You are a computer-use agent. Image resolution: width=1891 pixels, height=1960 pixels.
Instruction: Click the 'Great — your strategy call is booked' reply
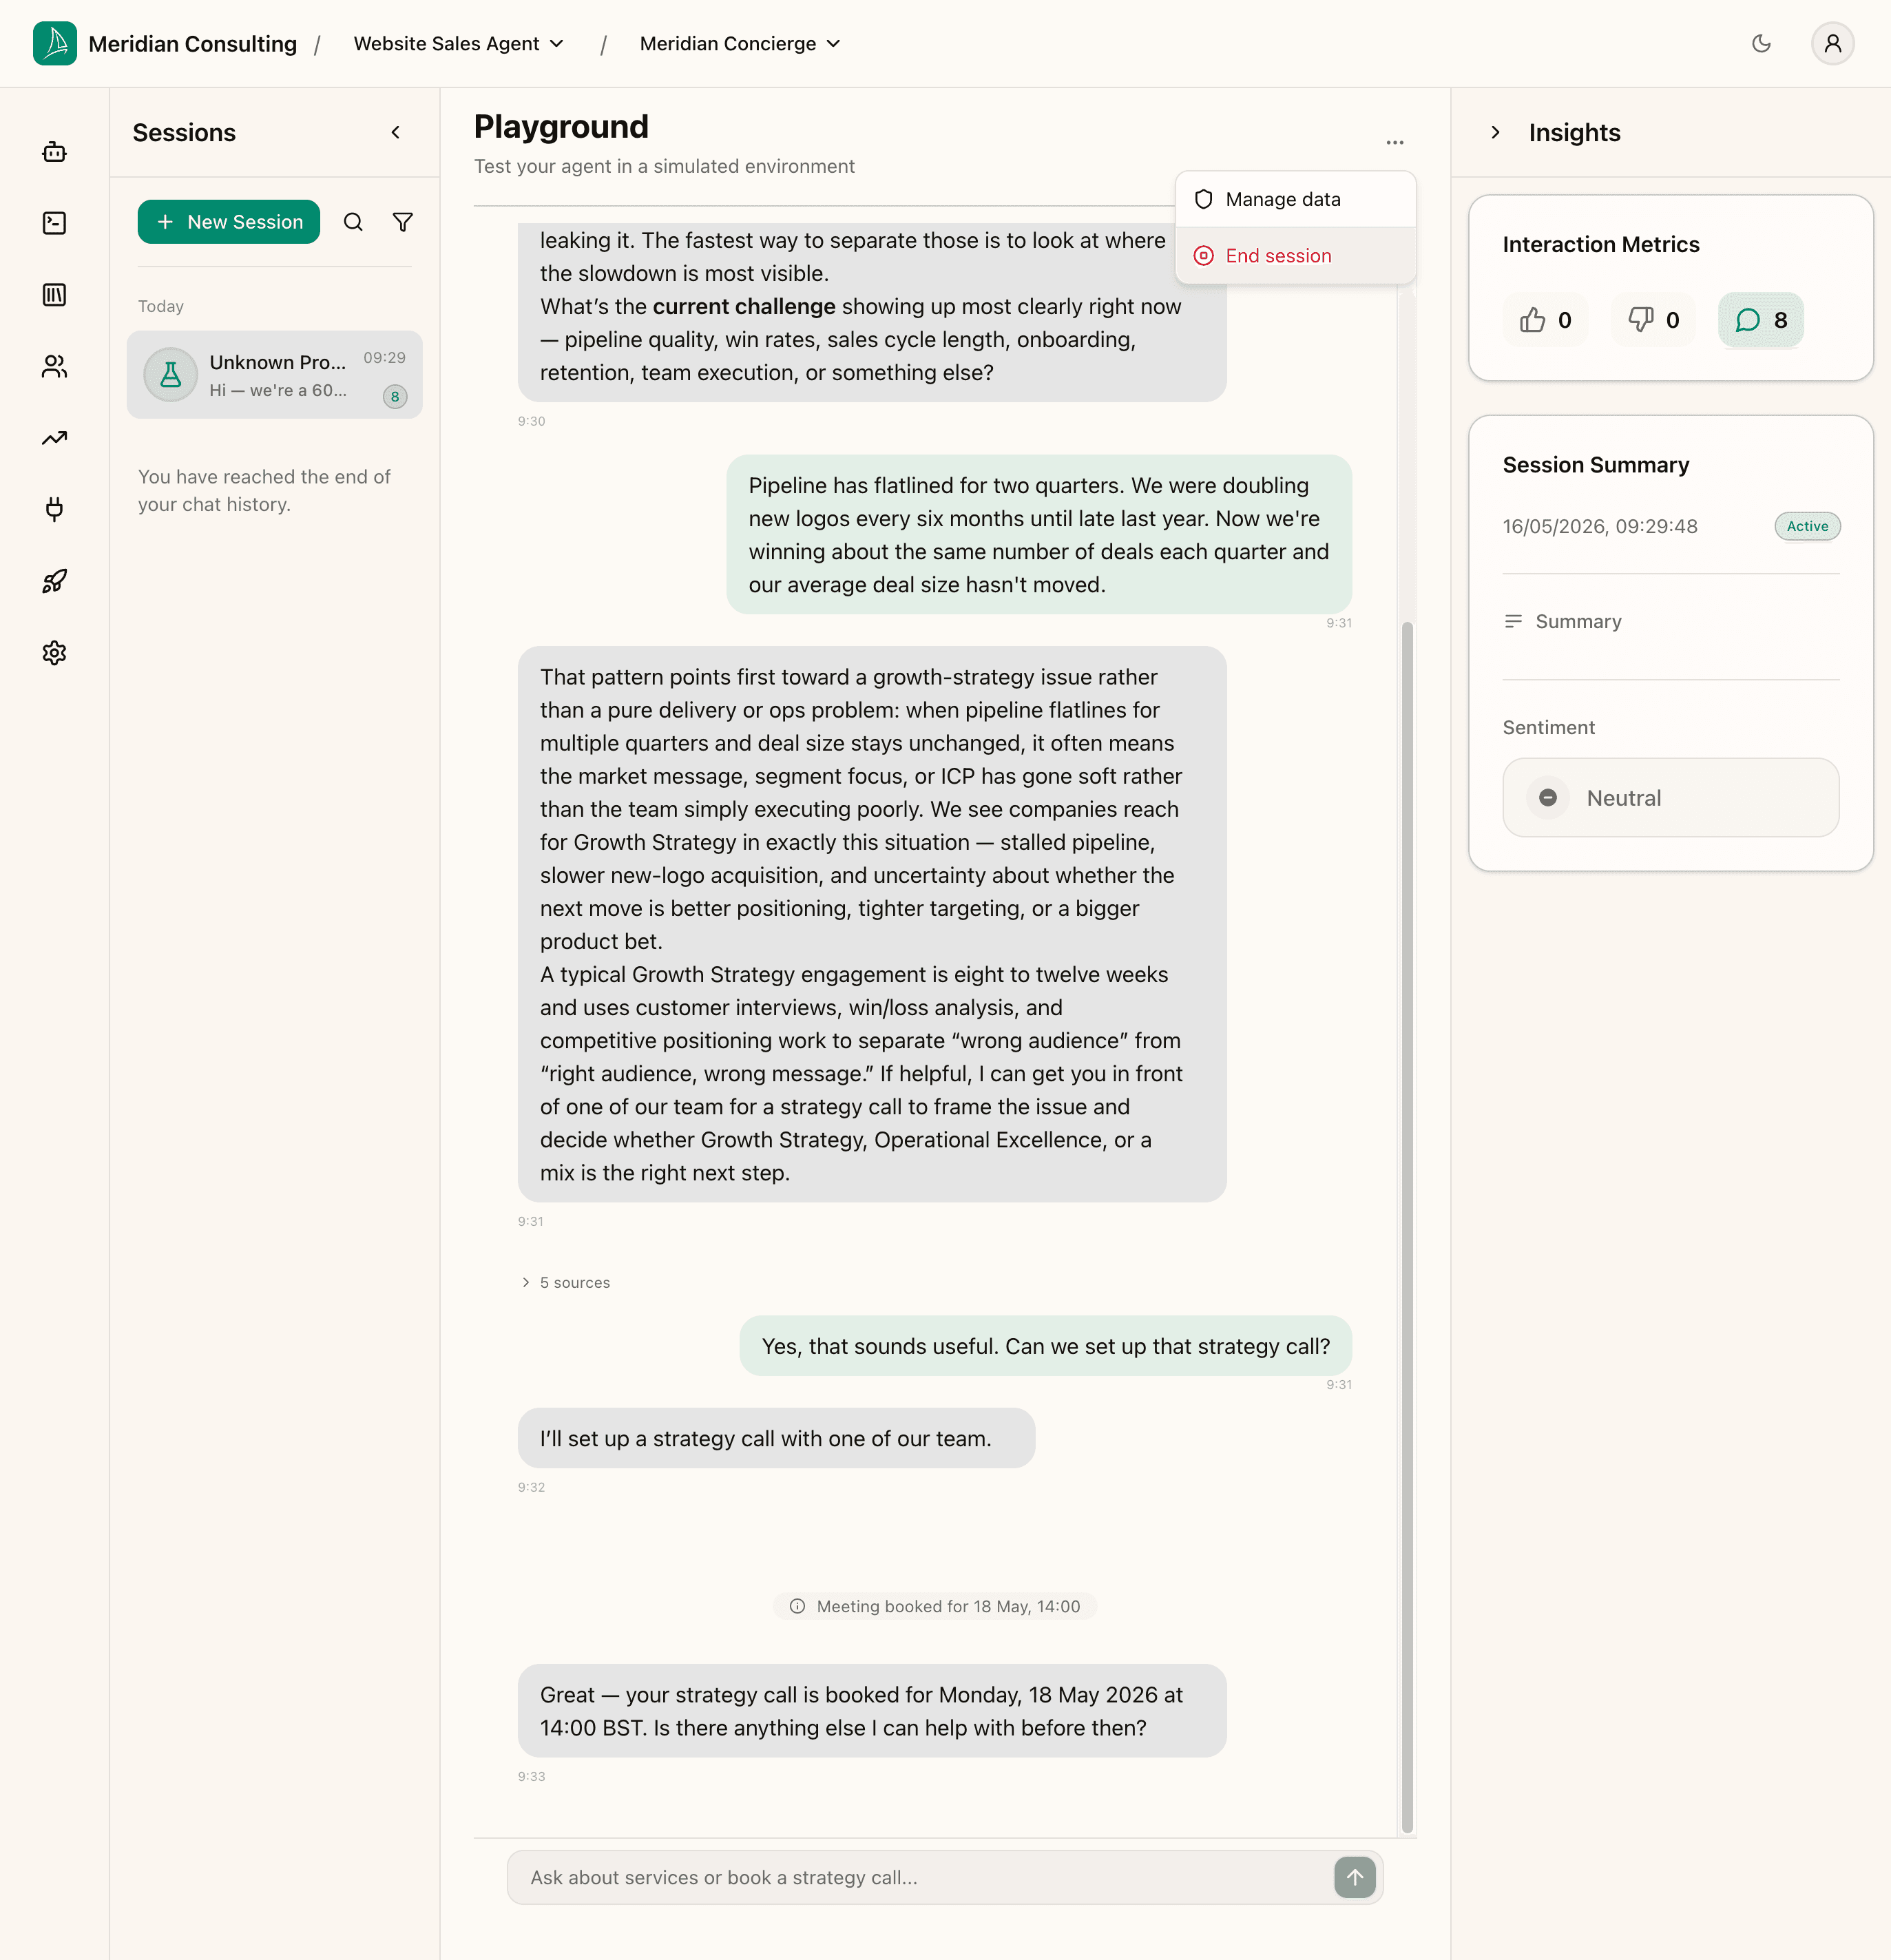click(872, 1711)
